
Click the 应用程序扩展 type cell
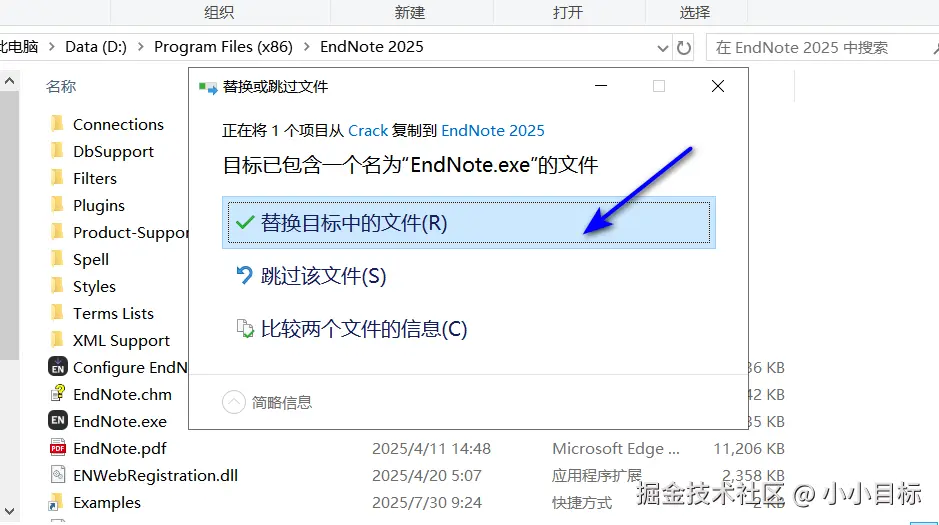(596, 476)
